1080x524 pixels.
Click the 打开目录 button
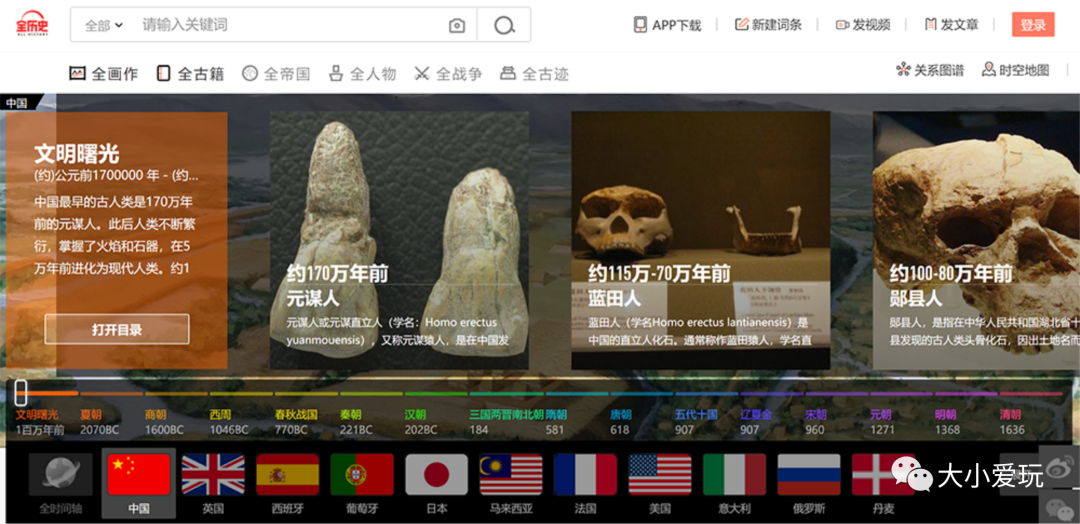(117, 329)
